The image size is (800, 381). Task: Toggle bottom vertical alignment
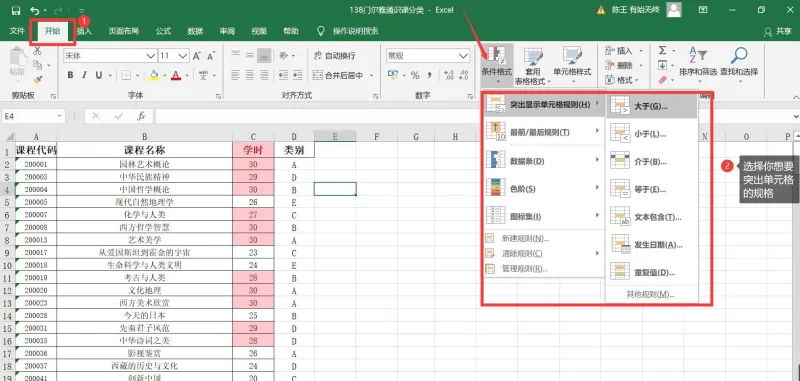pos(264,55)
